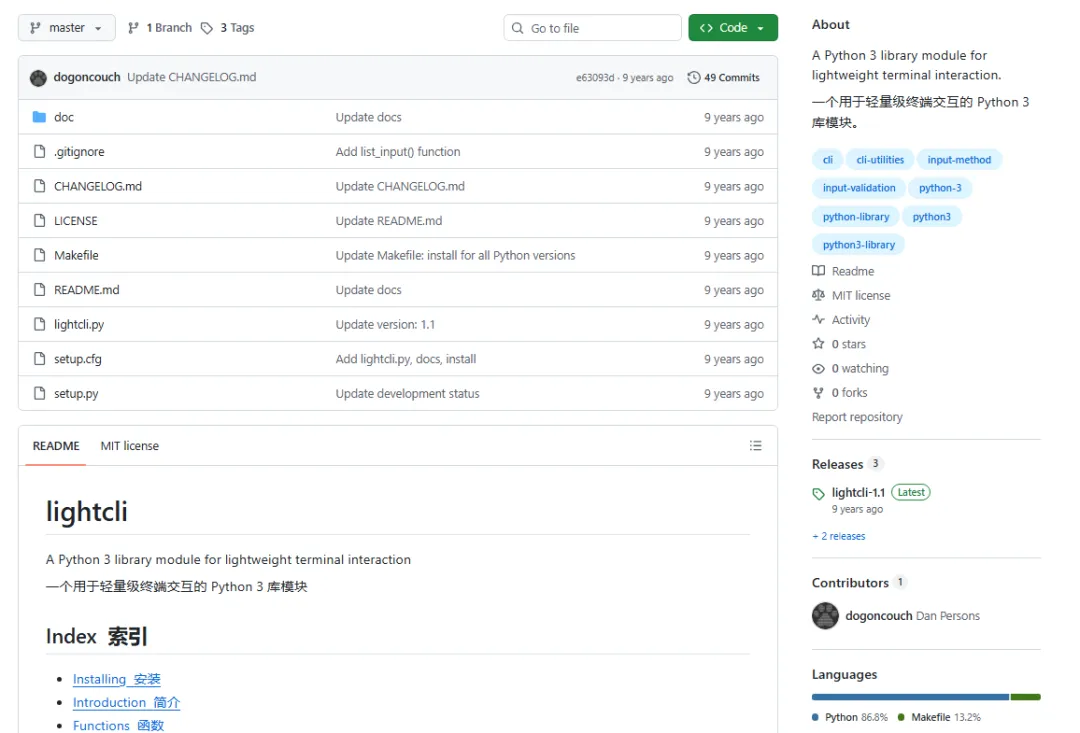Click the eye icon by 0 watching
The height and width of the screenshot is (733, 1080).
pyautogui.click(x=818, y=369)
